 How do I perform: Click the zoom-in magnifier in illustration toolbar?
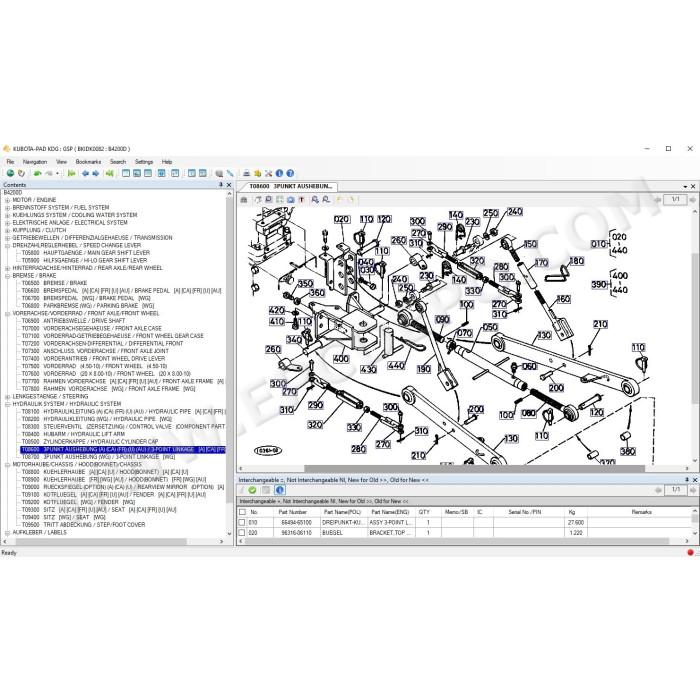(x=315, y=200)
